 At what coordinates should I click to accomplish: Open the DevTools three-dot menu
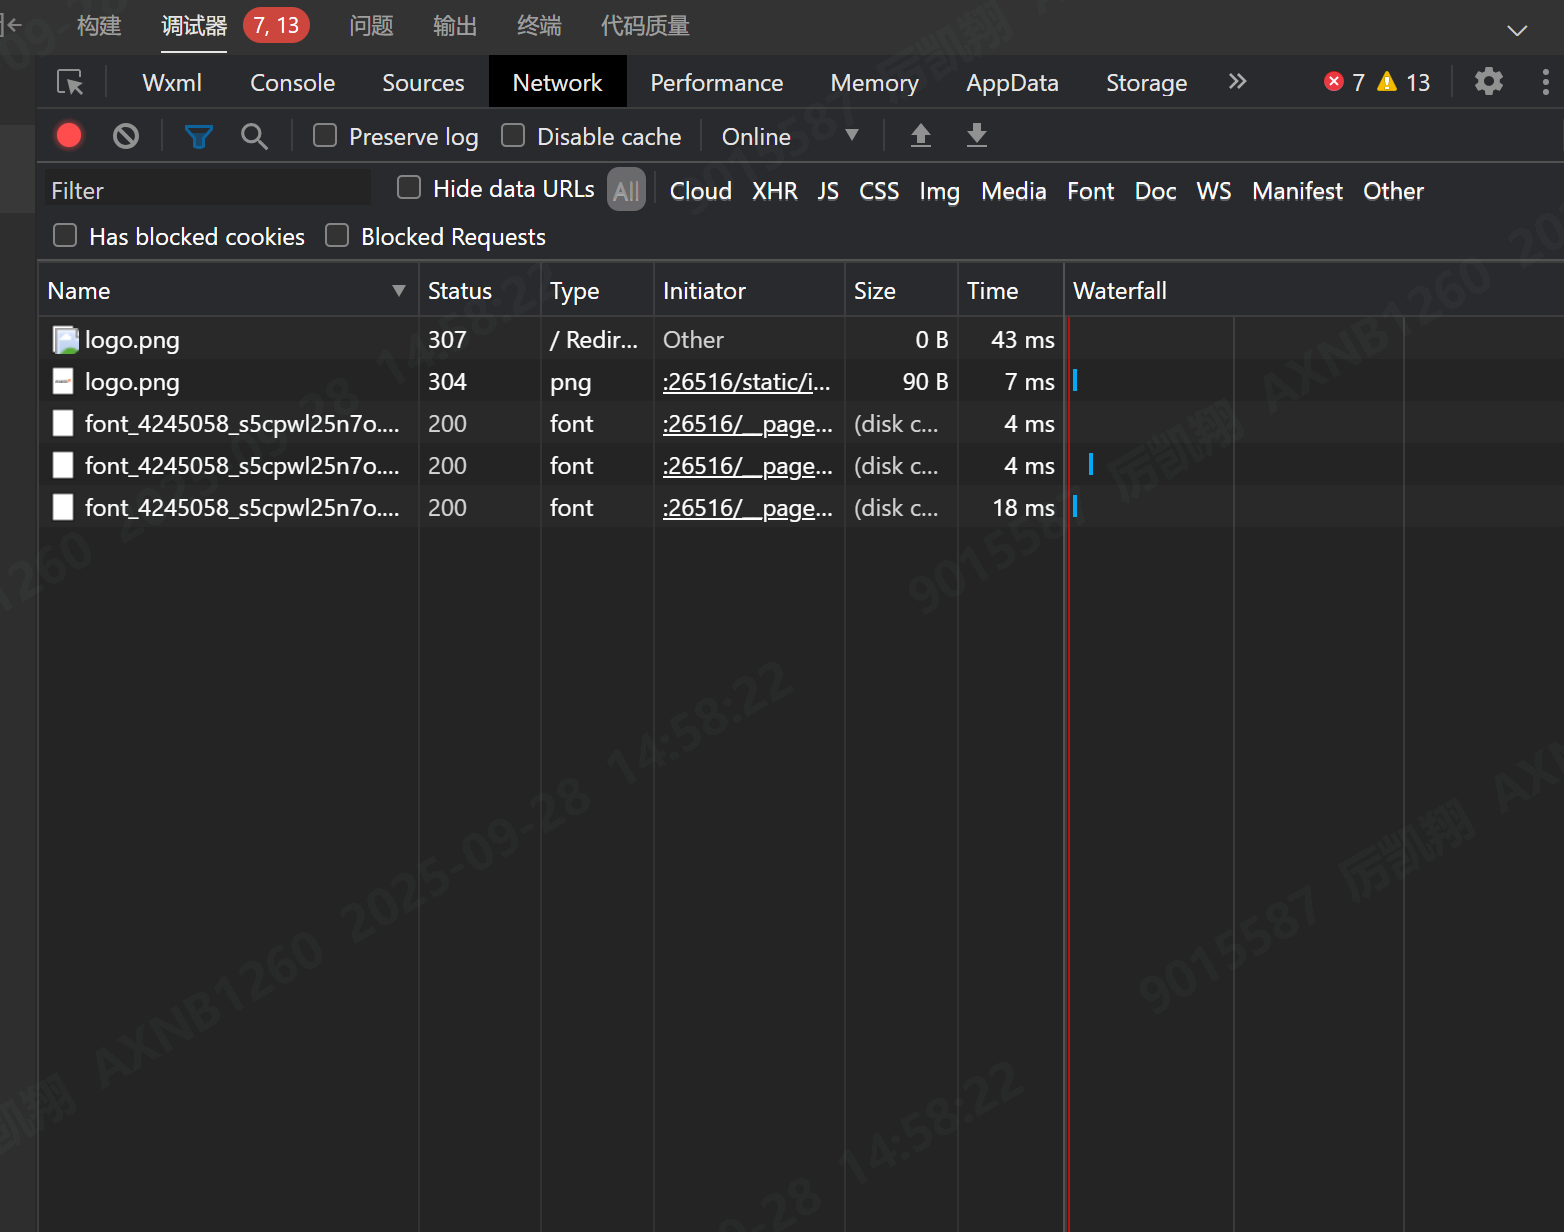1545,81
